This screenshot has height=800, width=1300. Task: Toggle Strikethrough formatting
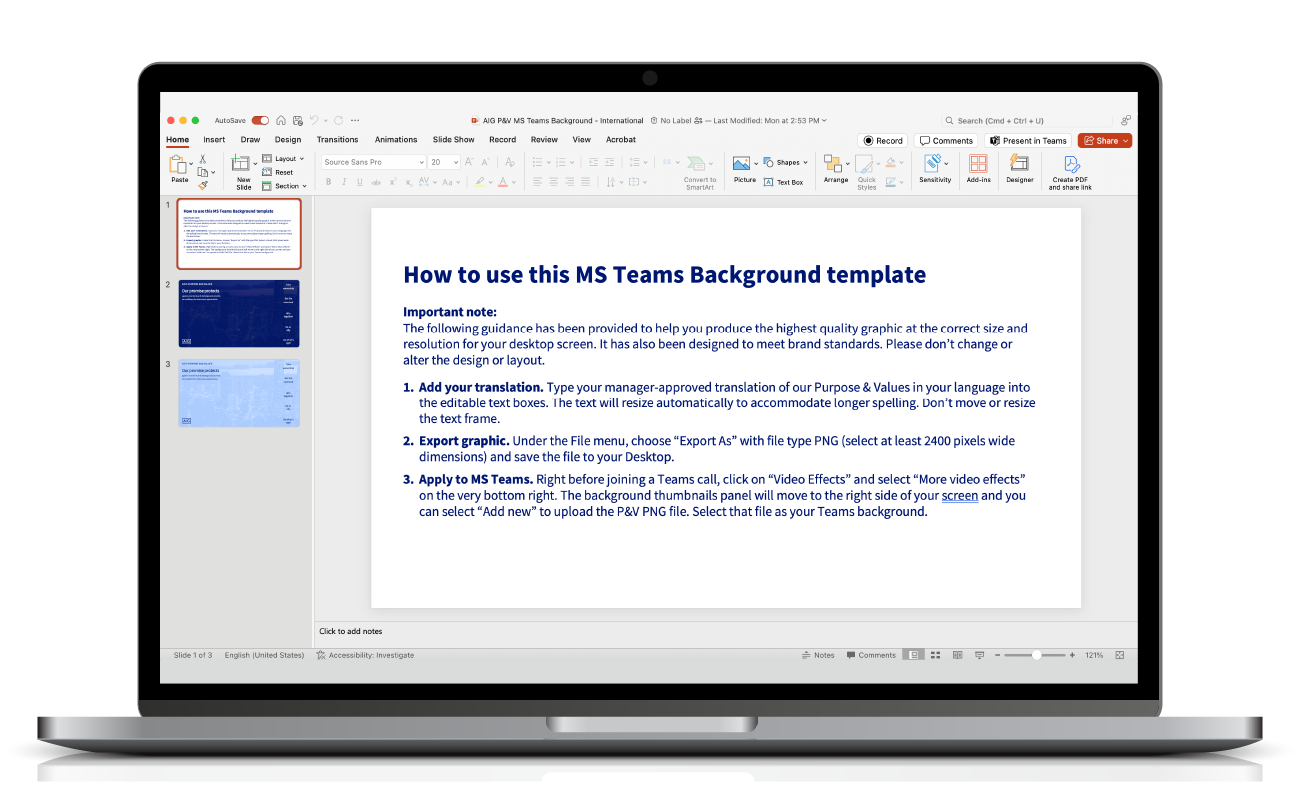[376, 182]
